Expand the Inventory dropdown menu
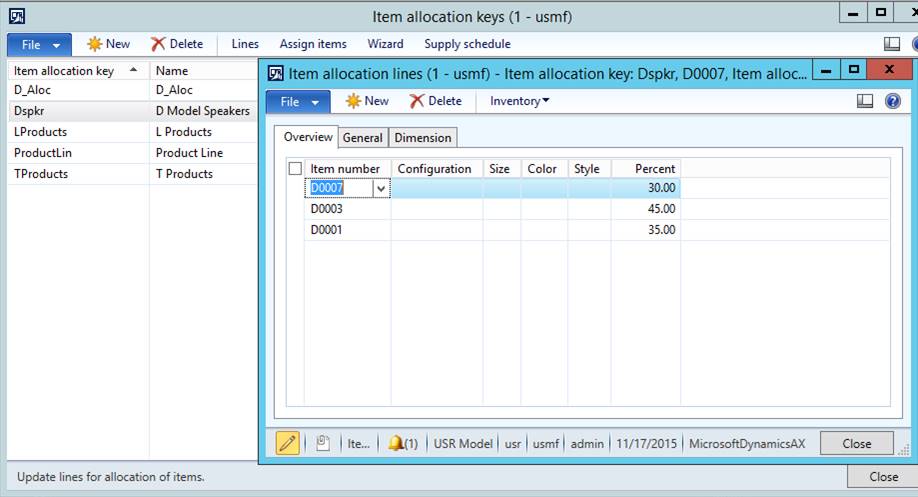918x497 pixels. 519,101
